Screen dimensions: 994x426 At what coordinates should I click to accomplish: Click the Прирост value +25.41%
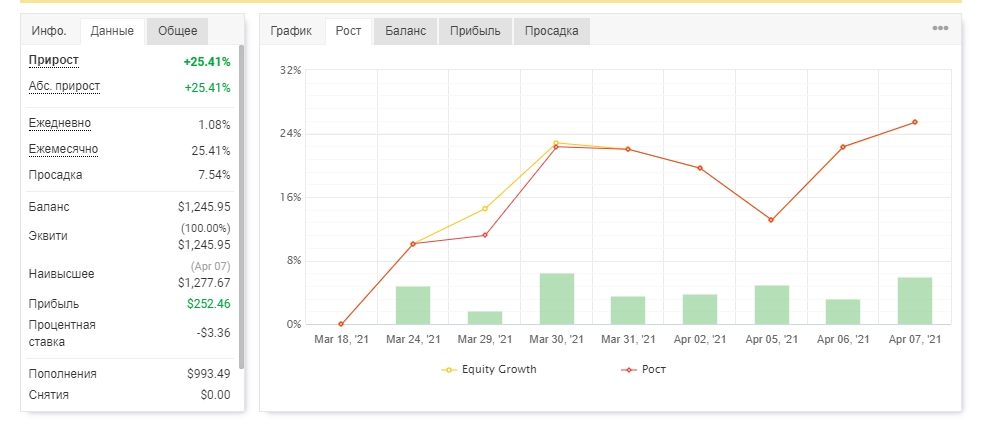point(207,62)
